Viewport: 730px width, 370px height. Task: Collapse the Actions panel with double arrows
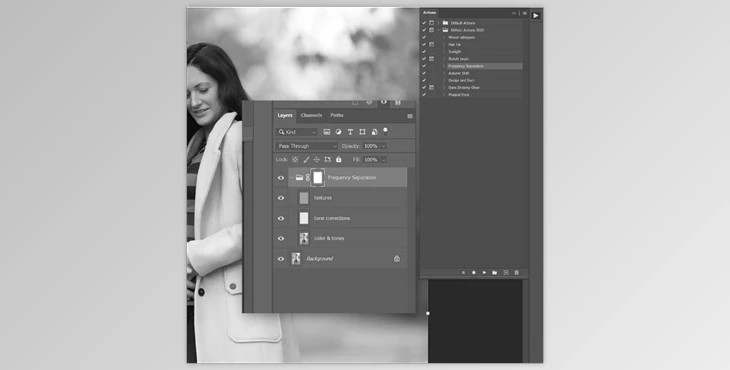coord(514,13)
